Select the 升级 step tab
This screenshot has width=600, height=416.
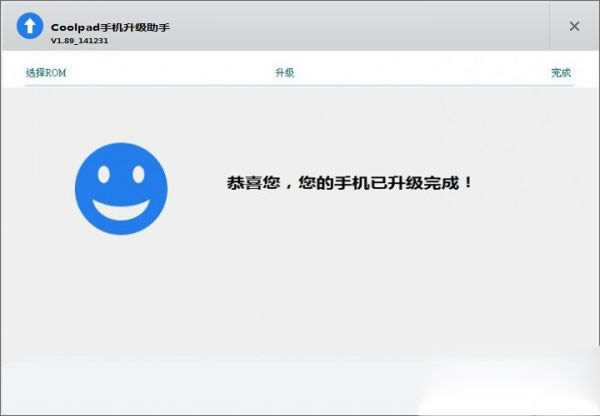pyautogui.click(x=284, y=73)
